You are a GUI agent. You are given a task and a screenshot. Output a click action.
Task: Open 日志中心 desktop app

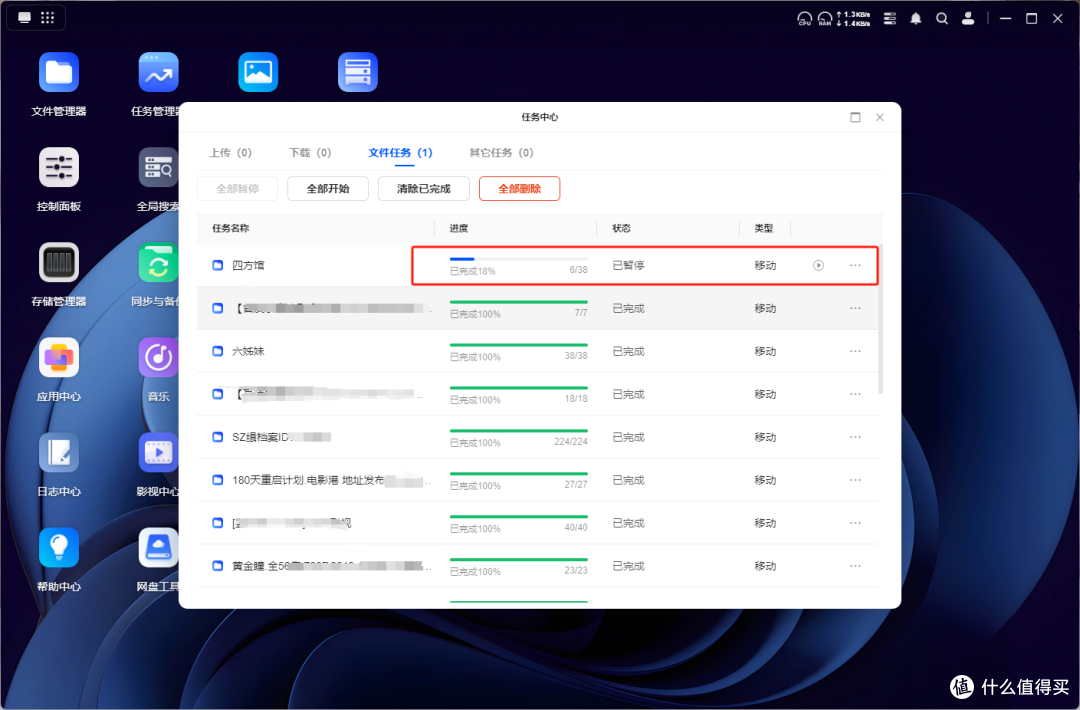(x=59, y=452)
